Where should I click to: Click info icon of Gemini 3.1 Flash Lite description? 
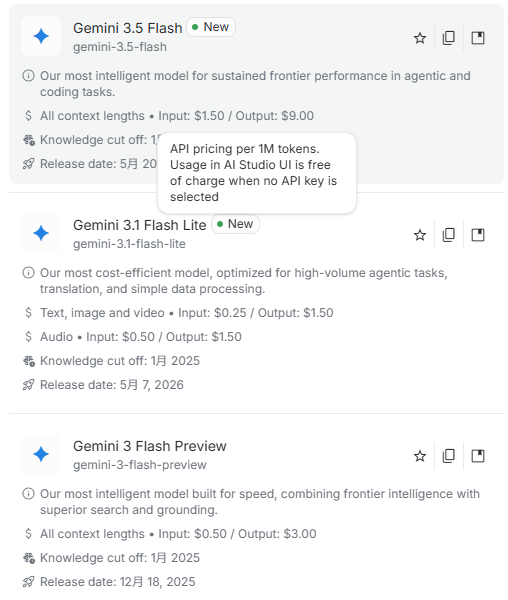28,273
